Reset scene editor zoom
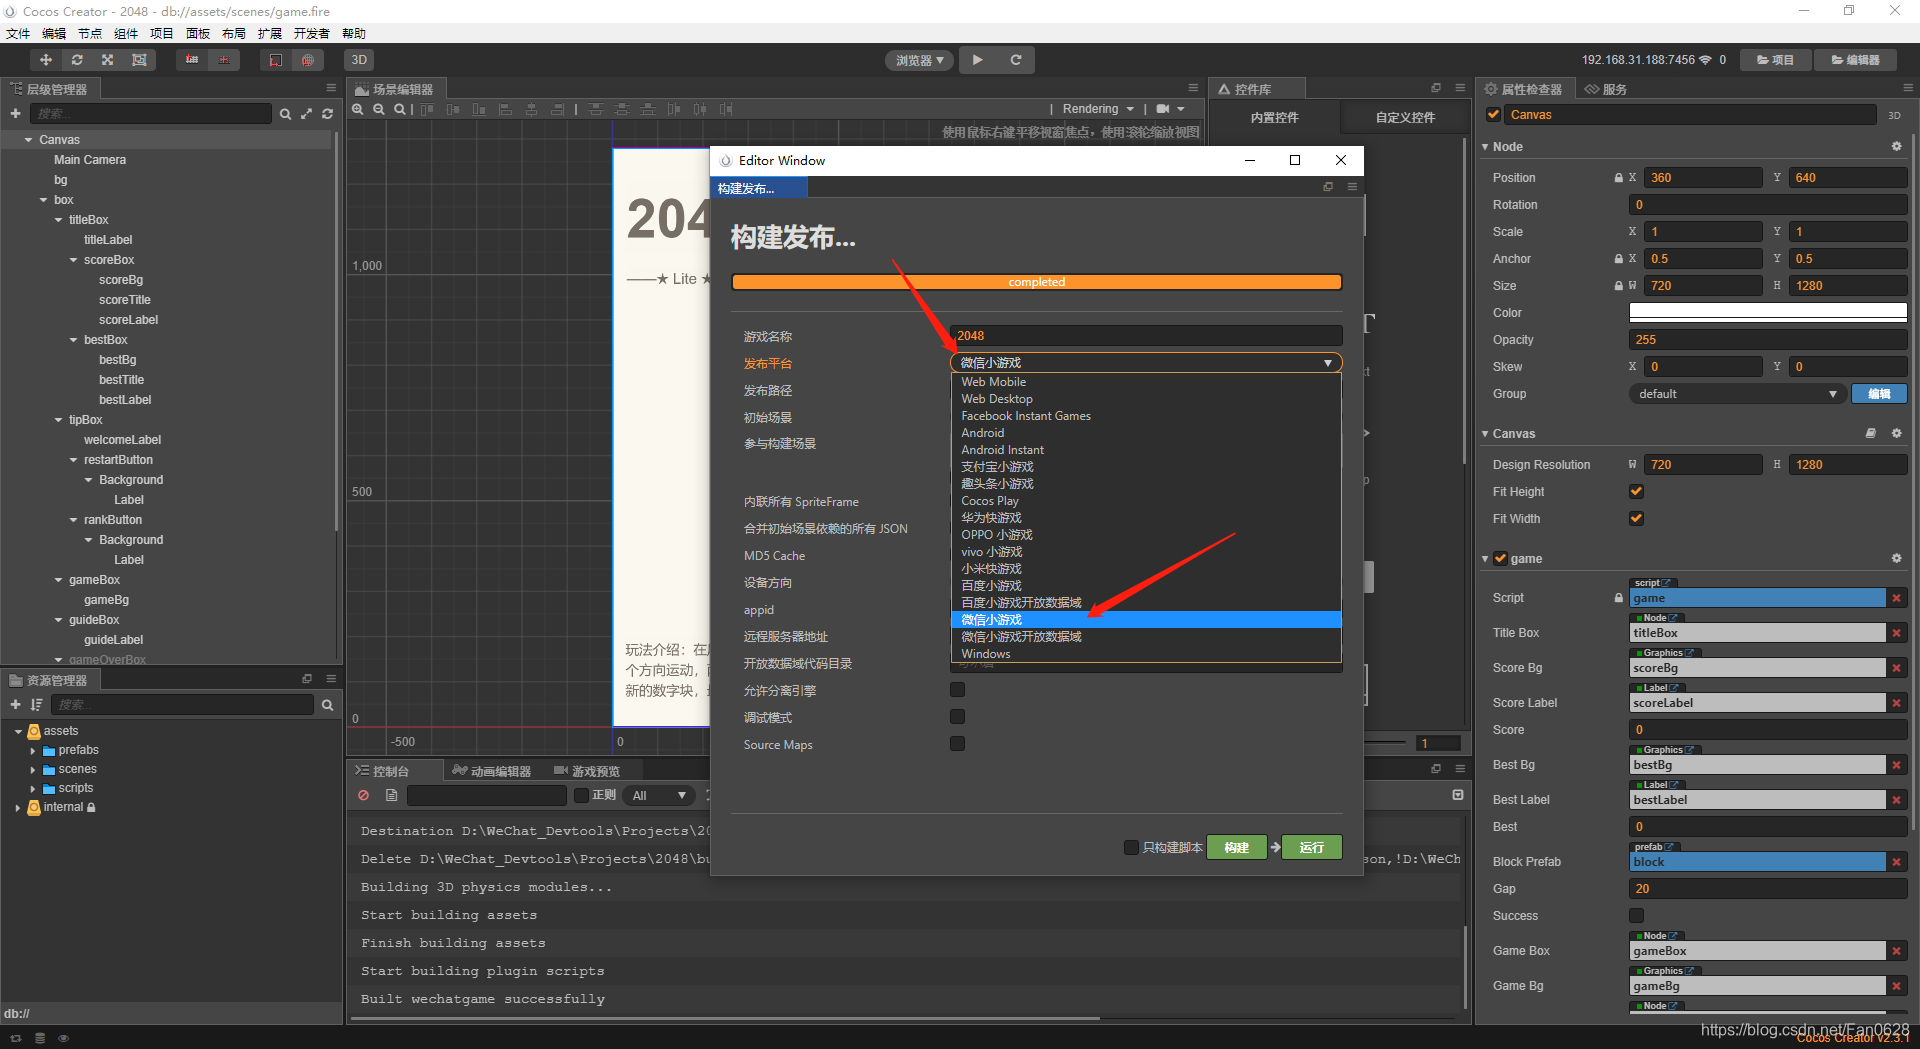This screenshot has height=1049, width=1920. (x=400, y=109)
